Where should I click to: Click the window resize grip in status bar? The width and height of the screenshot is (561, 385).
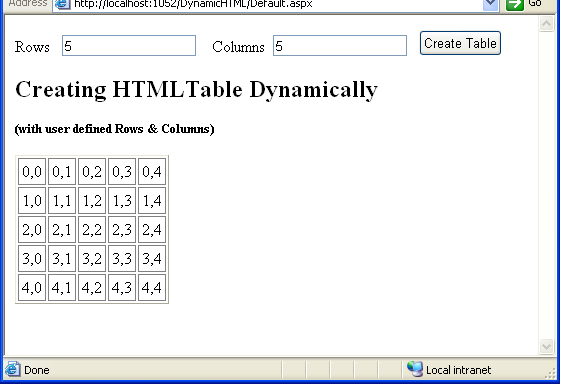(551, 373)
